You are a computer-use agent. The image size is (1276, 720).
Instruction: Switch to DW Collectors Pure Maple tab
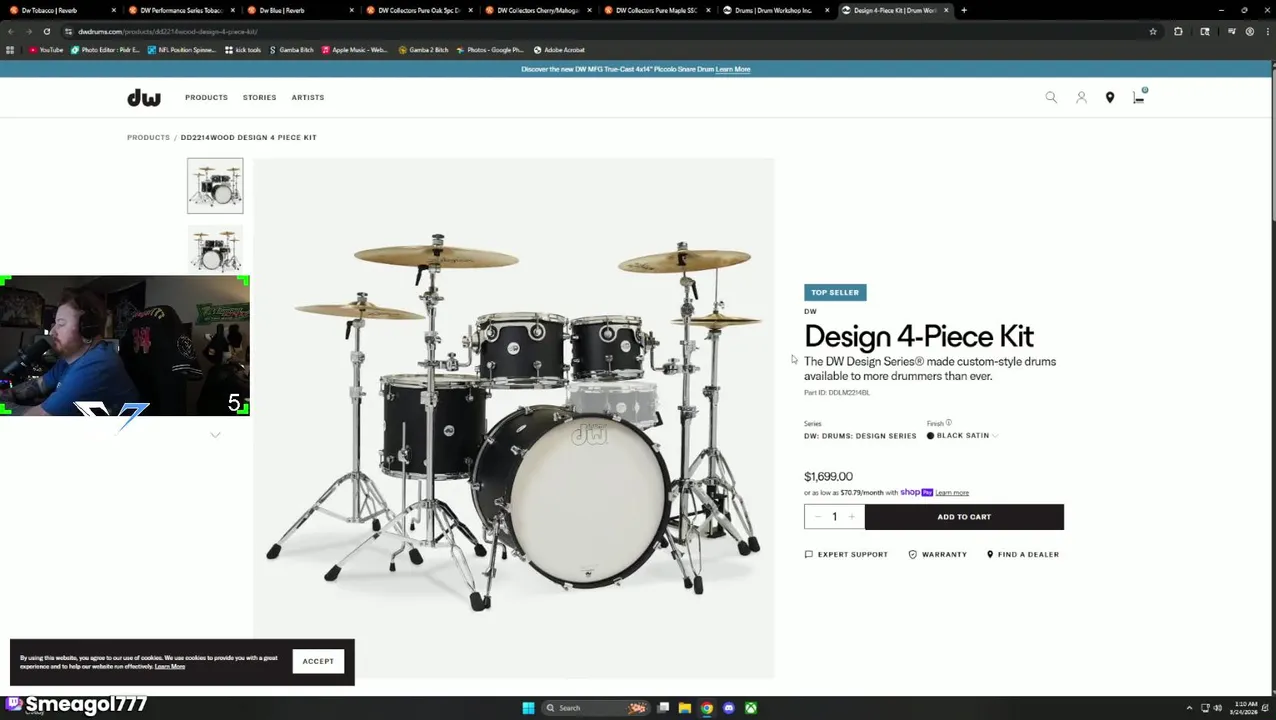[x=657, y=10]
